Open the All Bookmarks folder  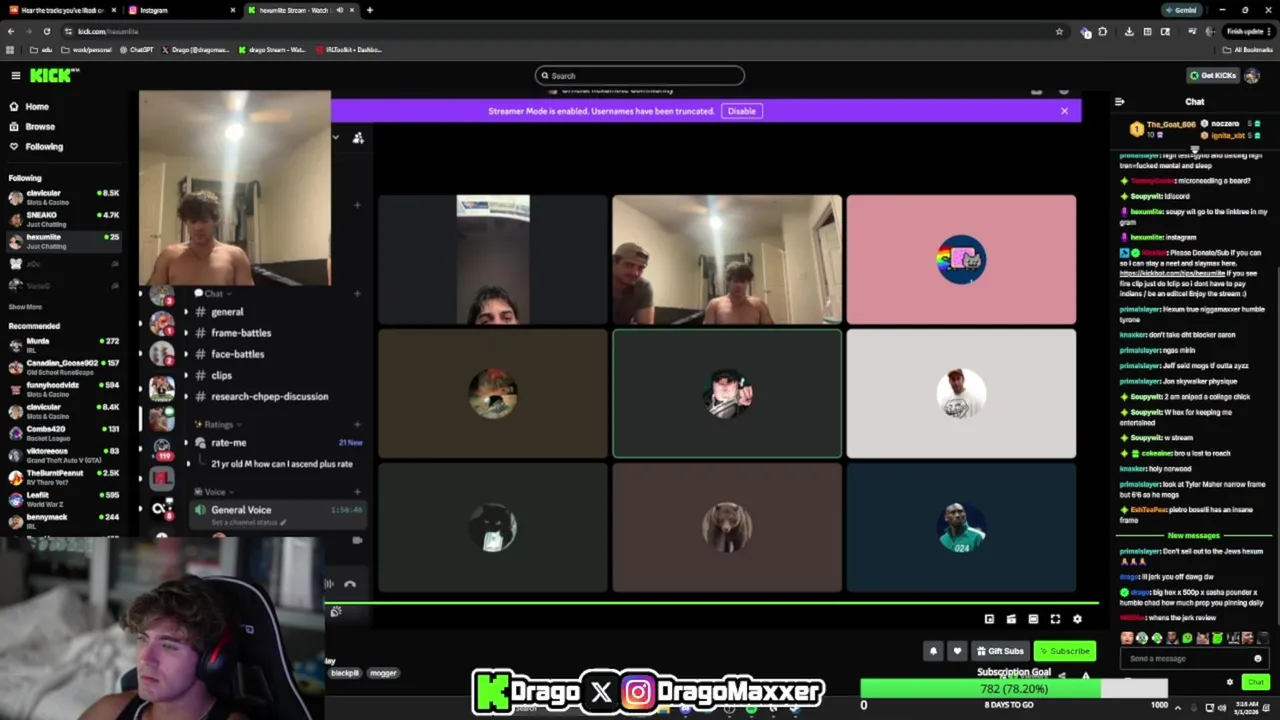tap(1248, 49)
